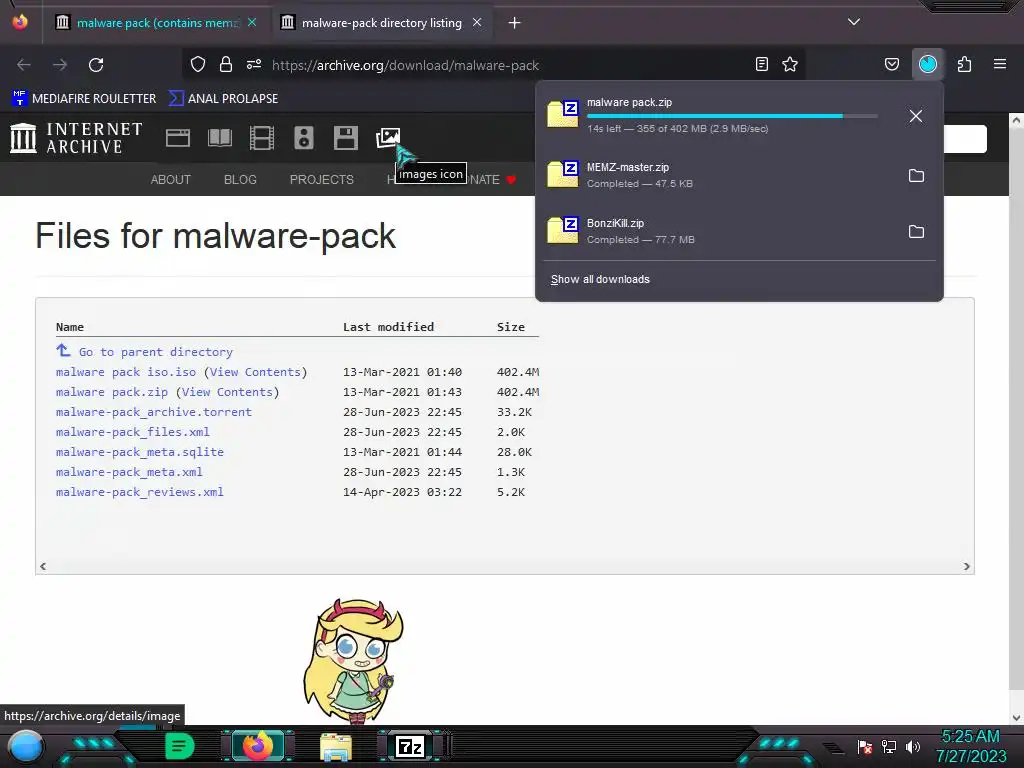This screenshot has width=1024, height=768.
Task: Click BLOG in the archive navigation
Action: click(x=240, y=180)
